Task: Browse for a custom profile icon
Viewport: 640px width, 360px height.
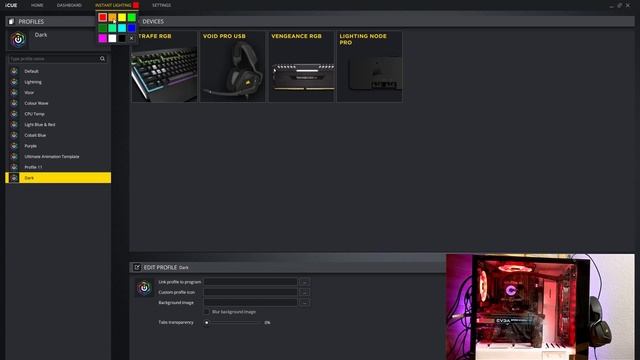Action: [x=304, y=292]
